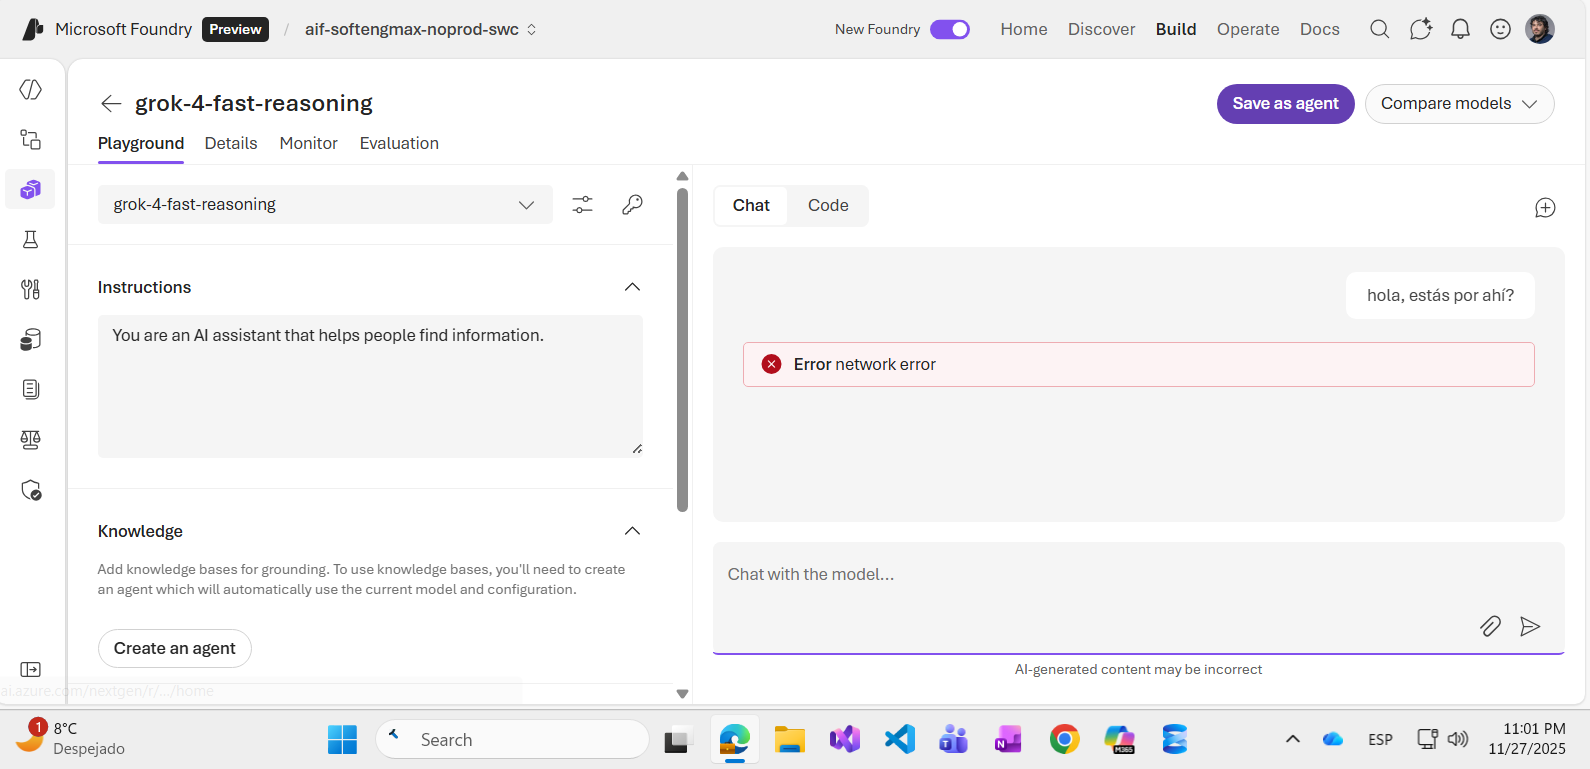
Task: Switch to the Details tab
Action: coord(231,143)
